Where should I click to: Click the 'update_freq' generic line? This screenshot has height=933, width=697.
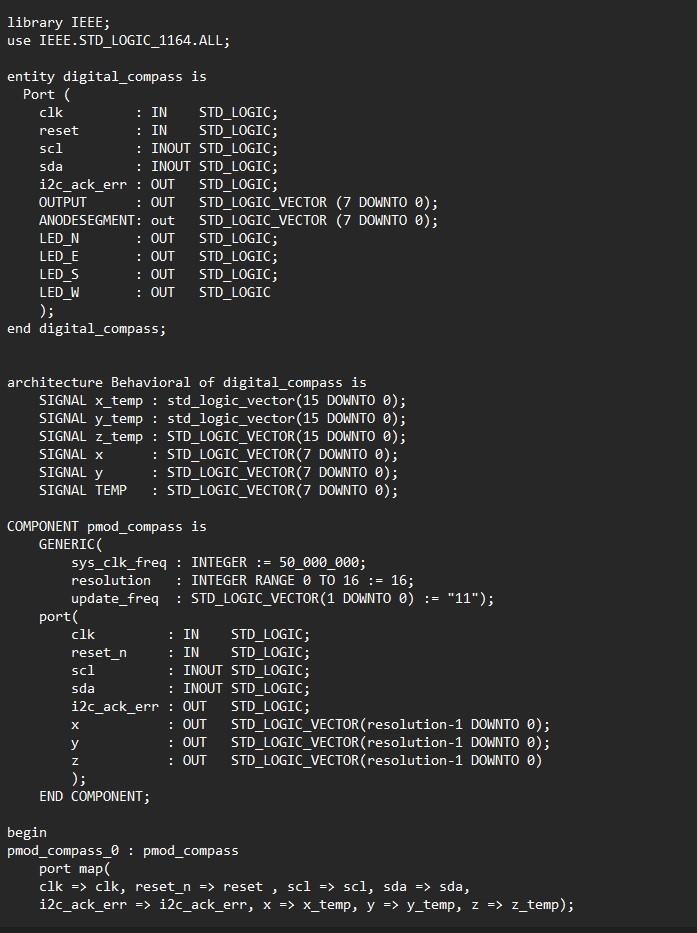pyautogui.click(x=282, y=598)
